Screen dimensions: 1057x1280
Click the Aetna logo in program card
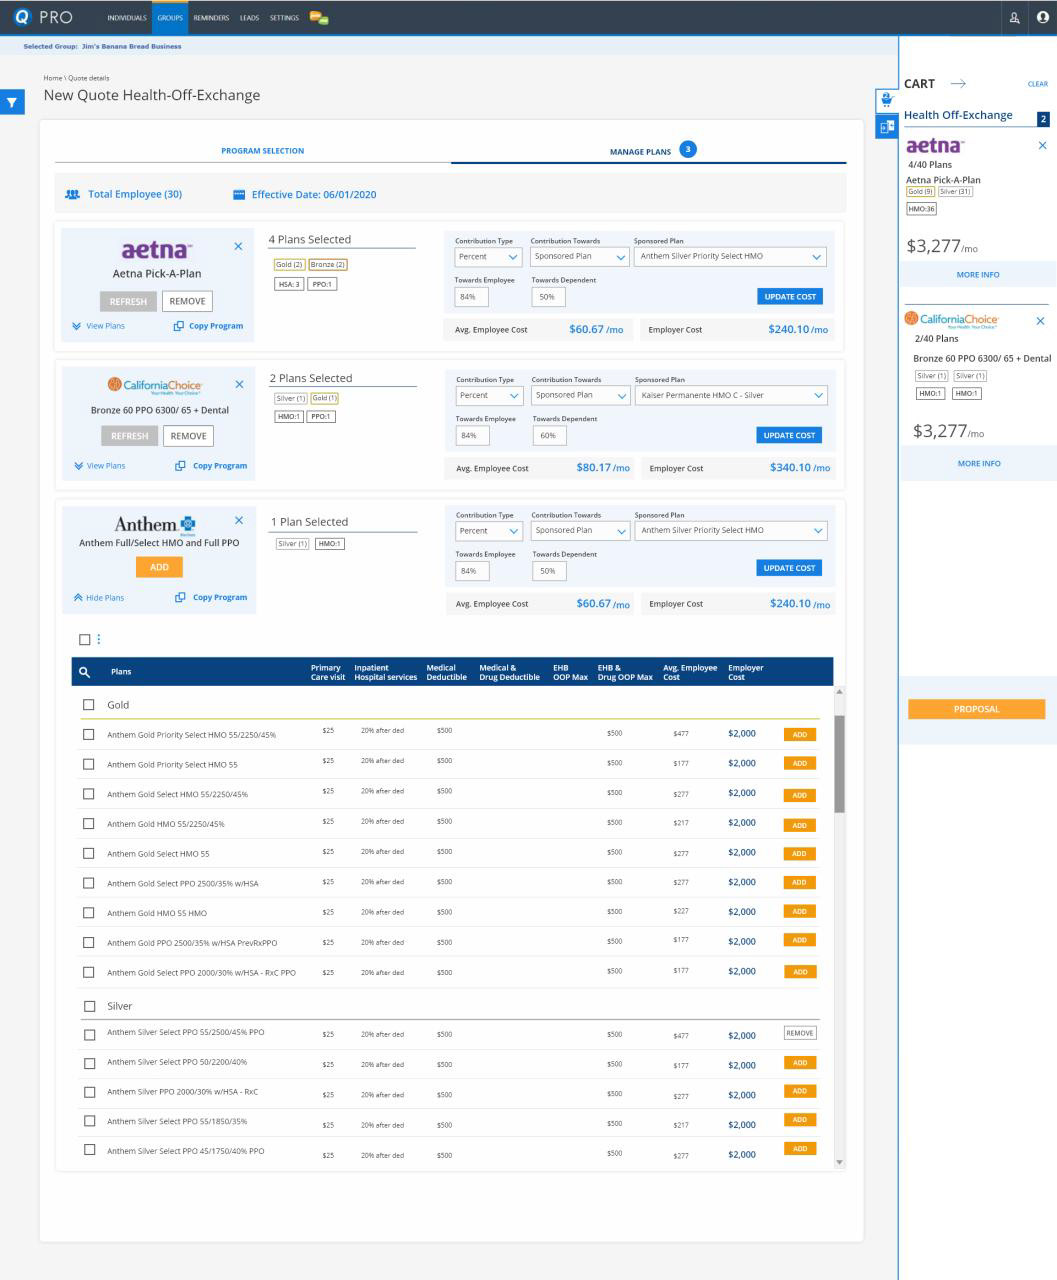[x=156, y=250]
